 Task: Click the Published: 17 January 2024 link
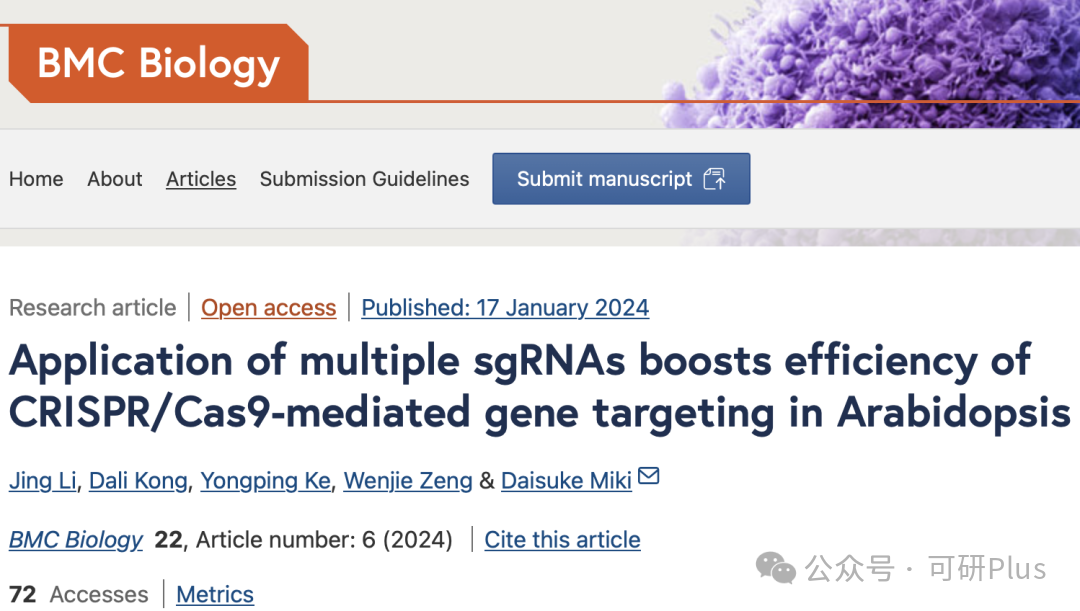[x=505, y=308]
